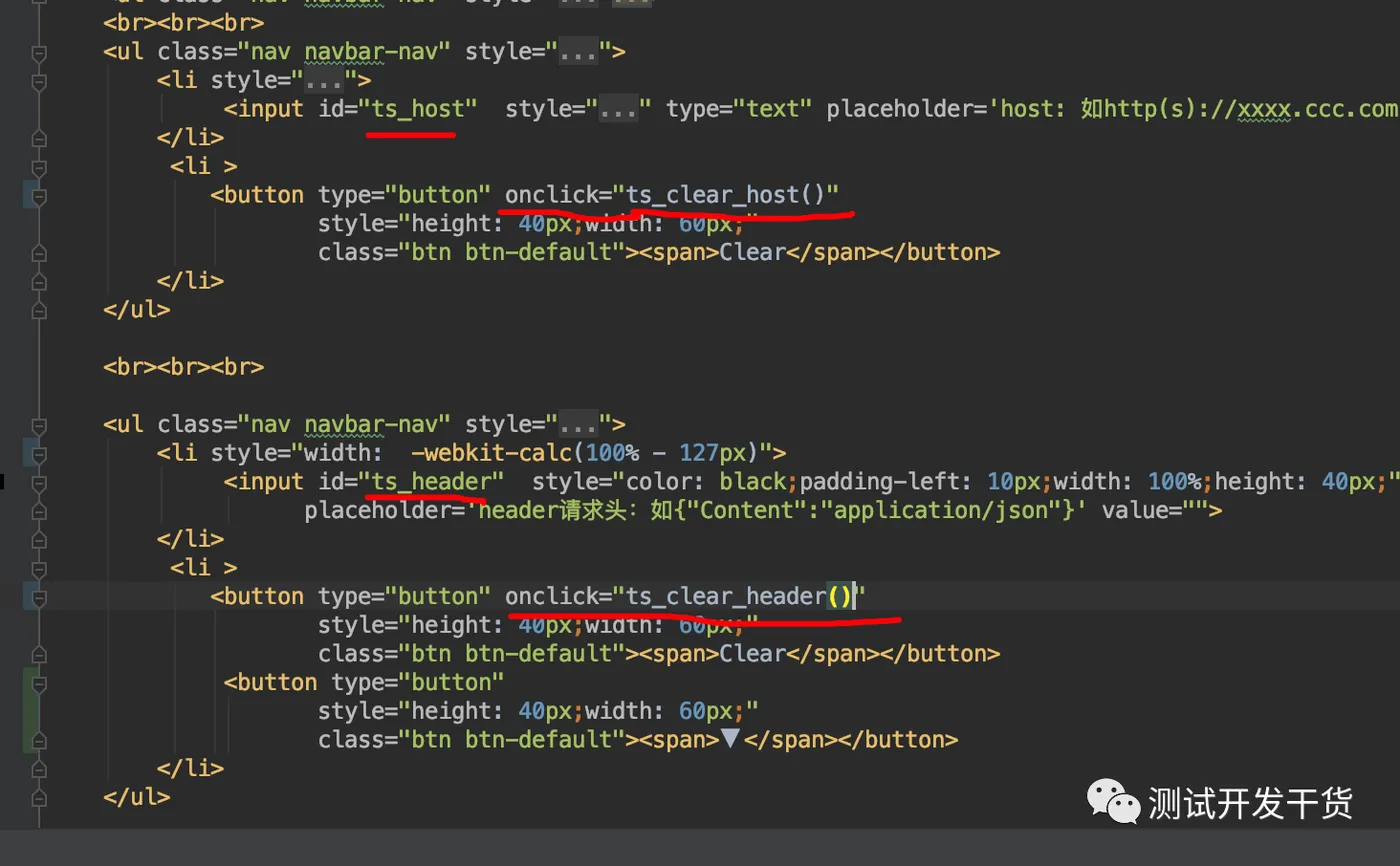Collapse the <li > block holding ts_clear_host button
The image size is (1400, 866).
click(39, 167)
